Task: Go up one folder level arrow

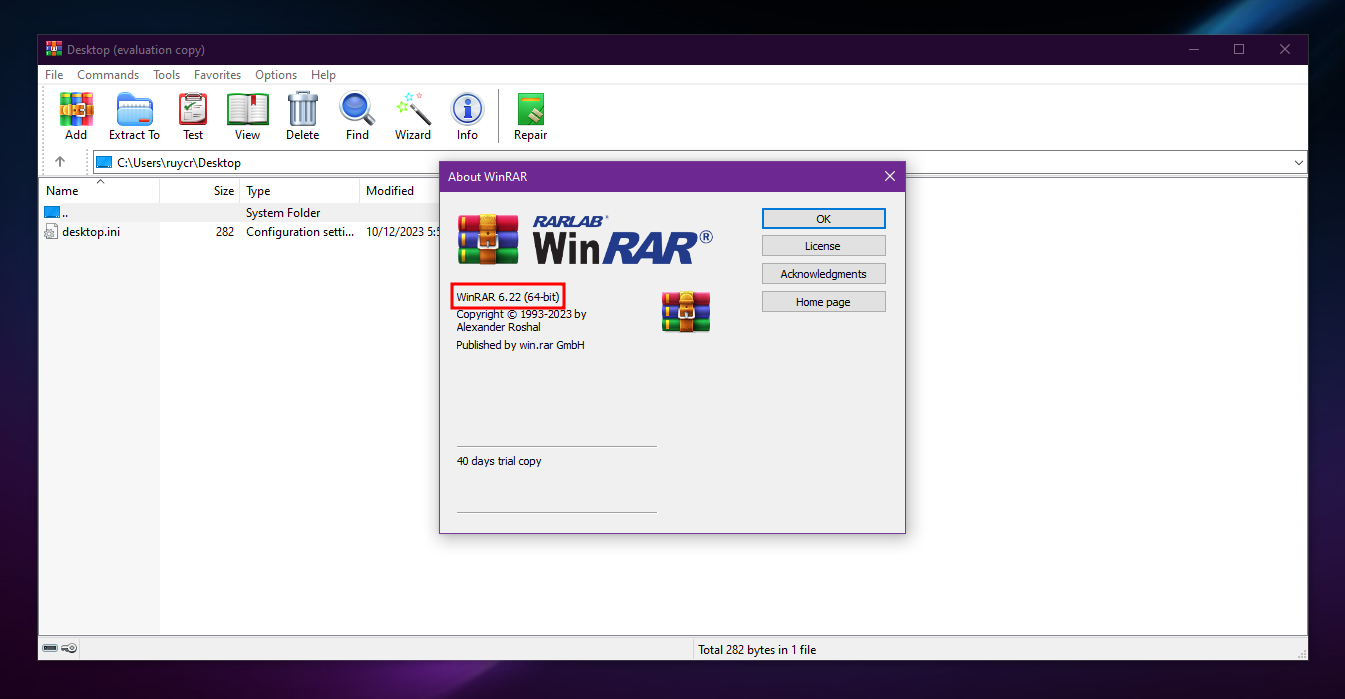Action: (x=60, y=162)
